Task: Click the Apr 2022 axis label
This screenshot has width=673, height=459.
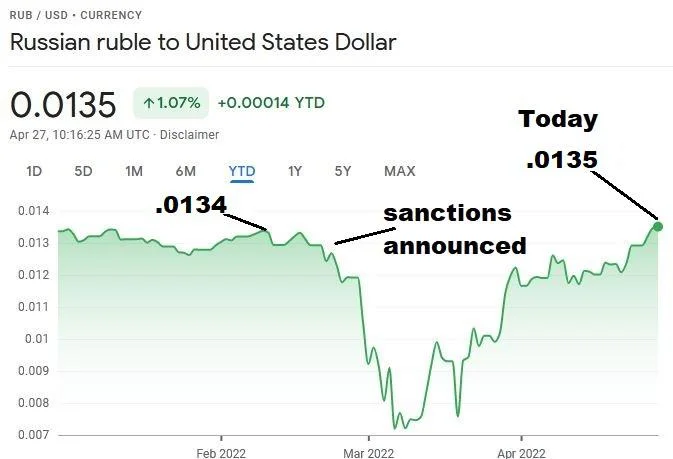Action: 521,451
